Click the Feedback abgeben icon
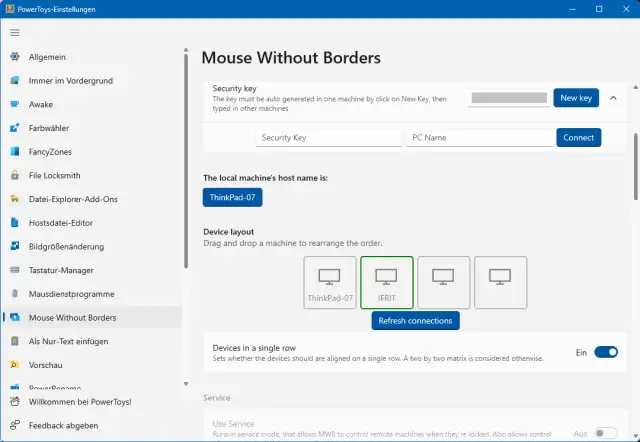 click(x=15, y=425)
